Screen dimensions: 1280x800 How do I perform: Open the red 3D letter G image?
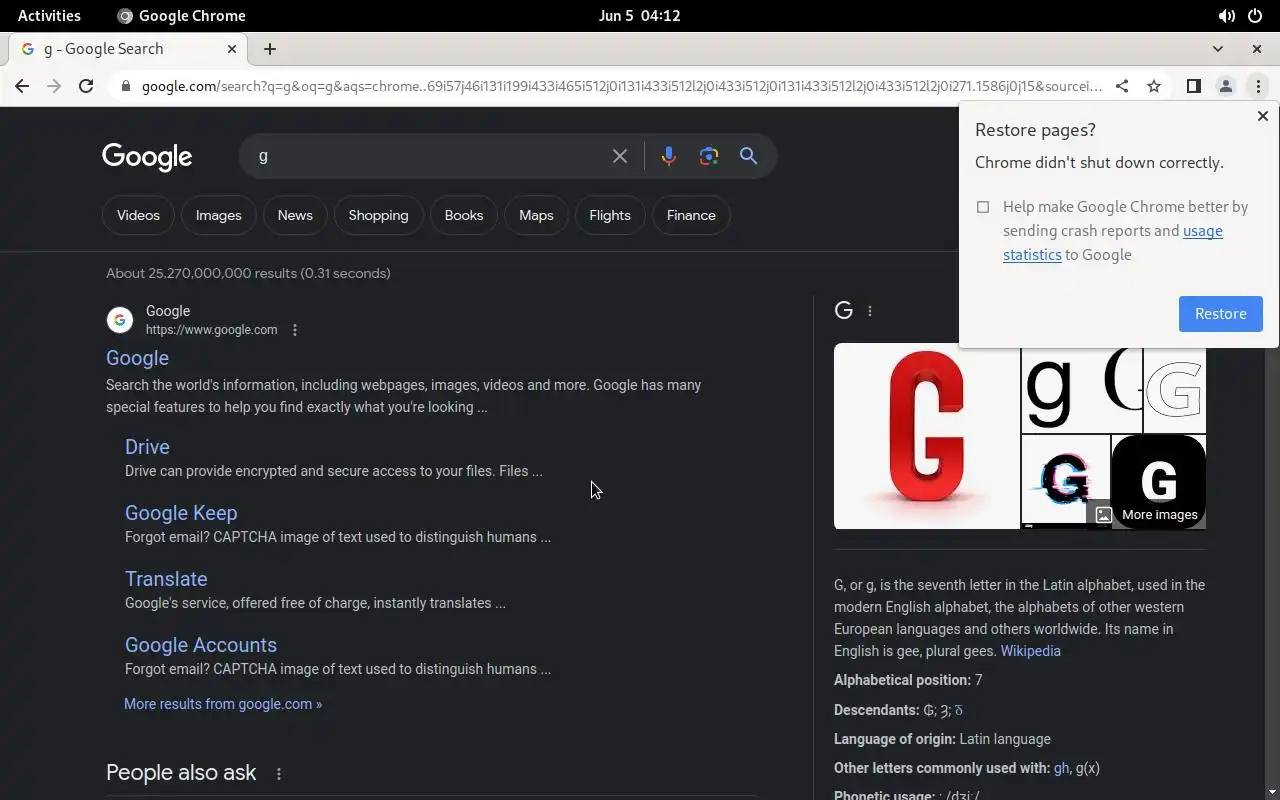926,436
